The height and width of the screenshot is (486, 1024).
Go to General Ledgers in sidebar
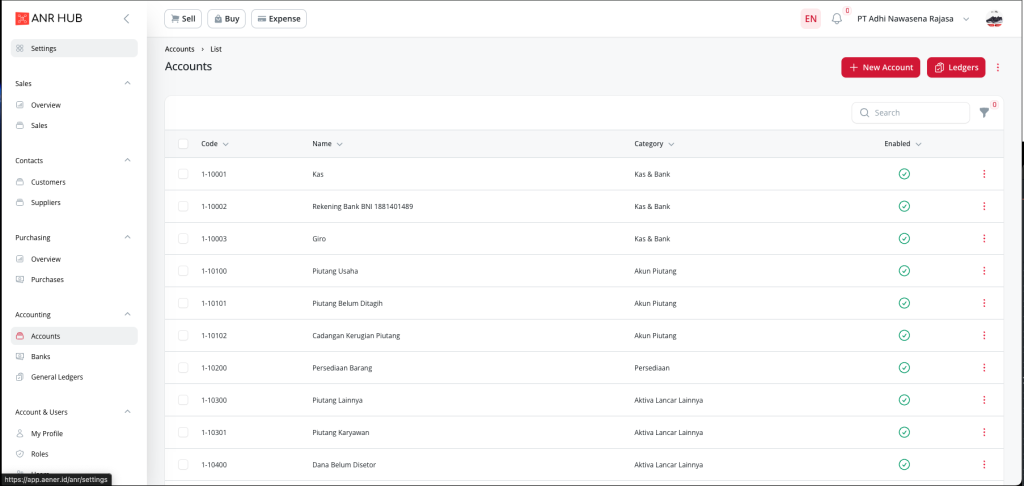coord(57,377)
